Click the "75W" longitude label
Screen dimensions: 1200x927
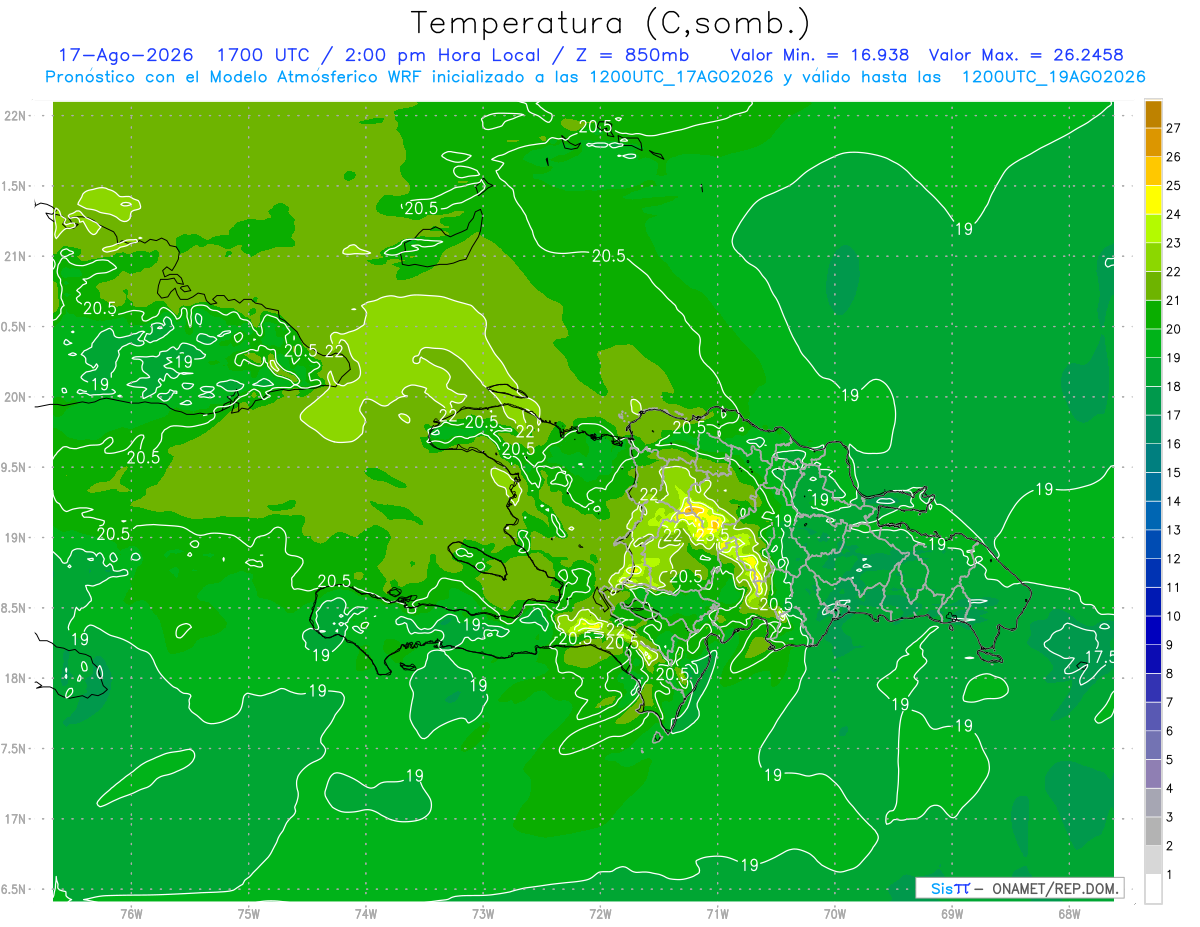pos(248,913)
